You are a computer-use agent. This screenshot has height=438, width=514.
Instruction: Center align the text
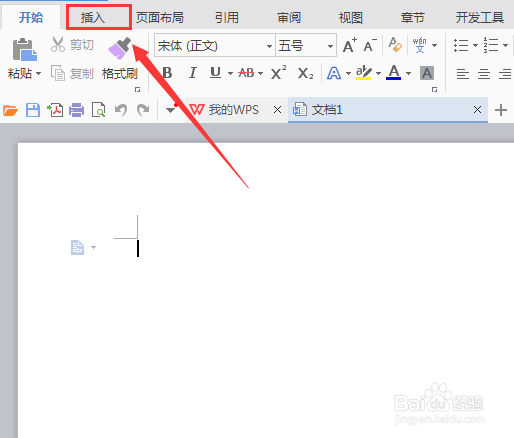[484, 73]
